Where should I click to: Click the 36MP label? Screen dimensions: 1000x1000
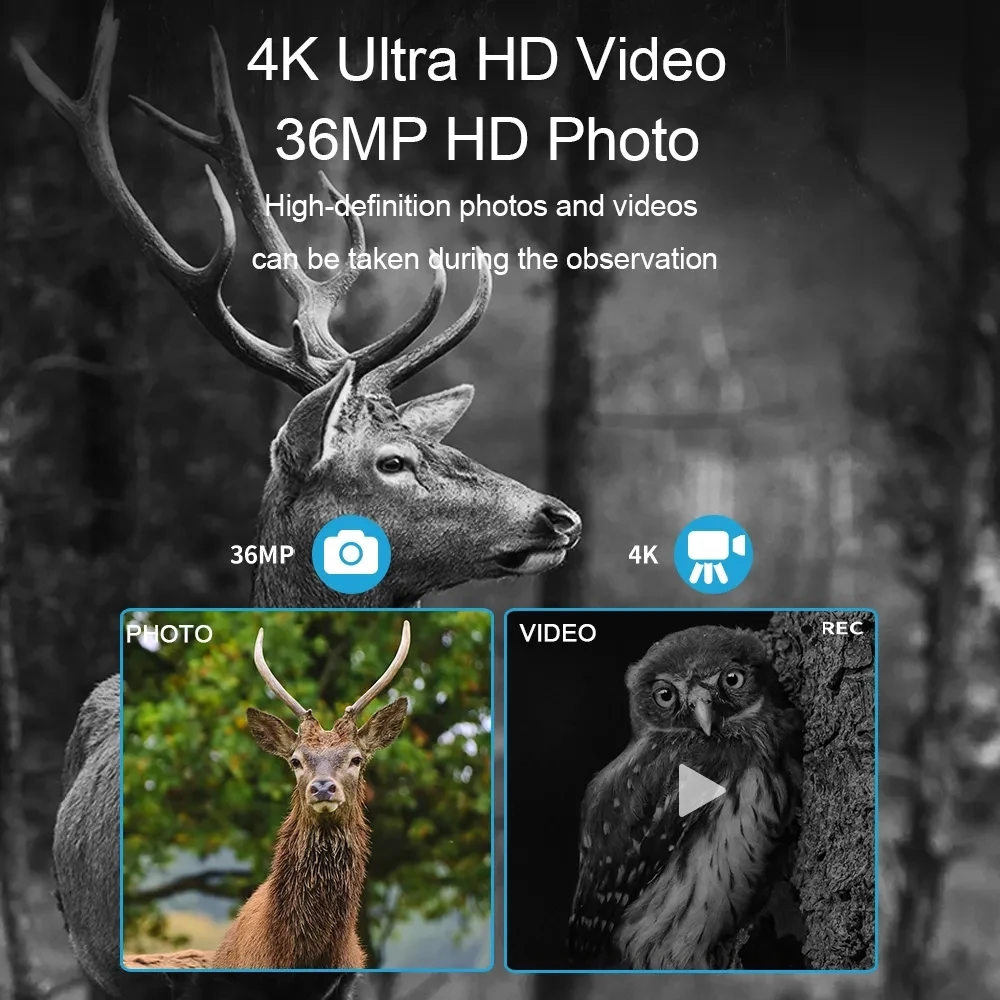tap(262, 555)
